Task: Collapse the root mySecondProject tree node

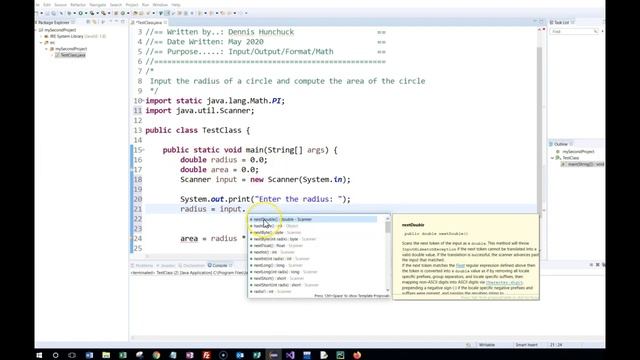Action: coord(36,30)
